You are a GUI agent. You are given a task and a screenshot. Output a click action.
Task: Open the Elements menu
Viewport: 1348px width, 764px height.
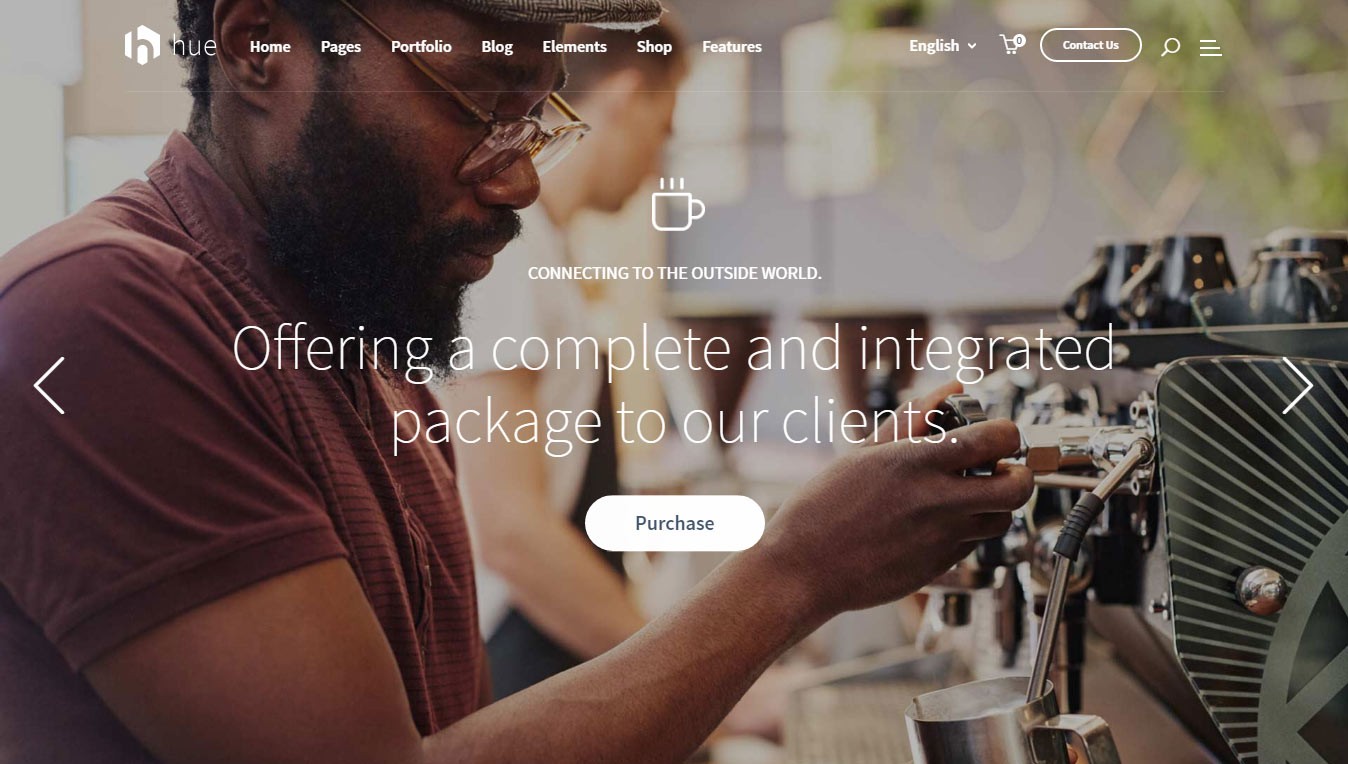pos(574,47)
